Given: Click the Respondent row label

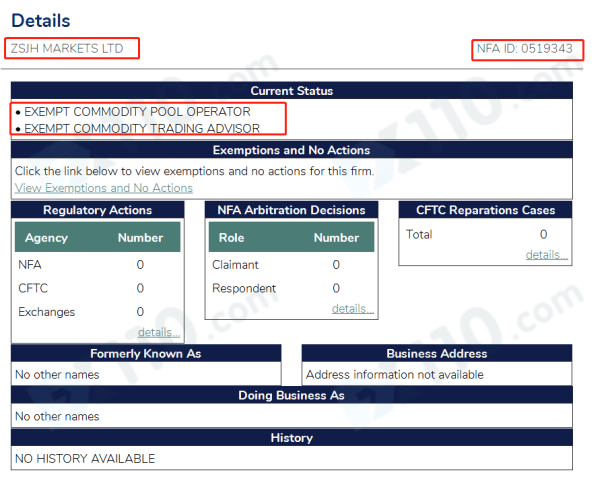Looking at the screenshot, I should pyautogui.click(x=244, y=288).
